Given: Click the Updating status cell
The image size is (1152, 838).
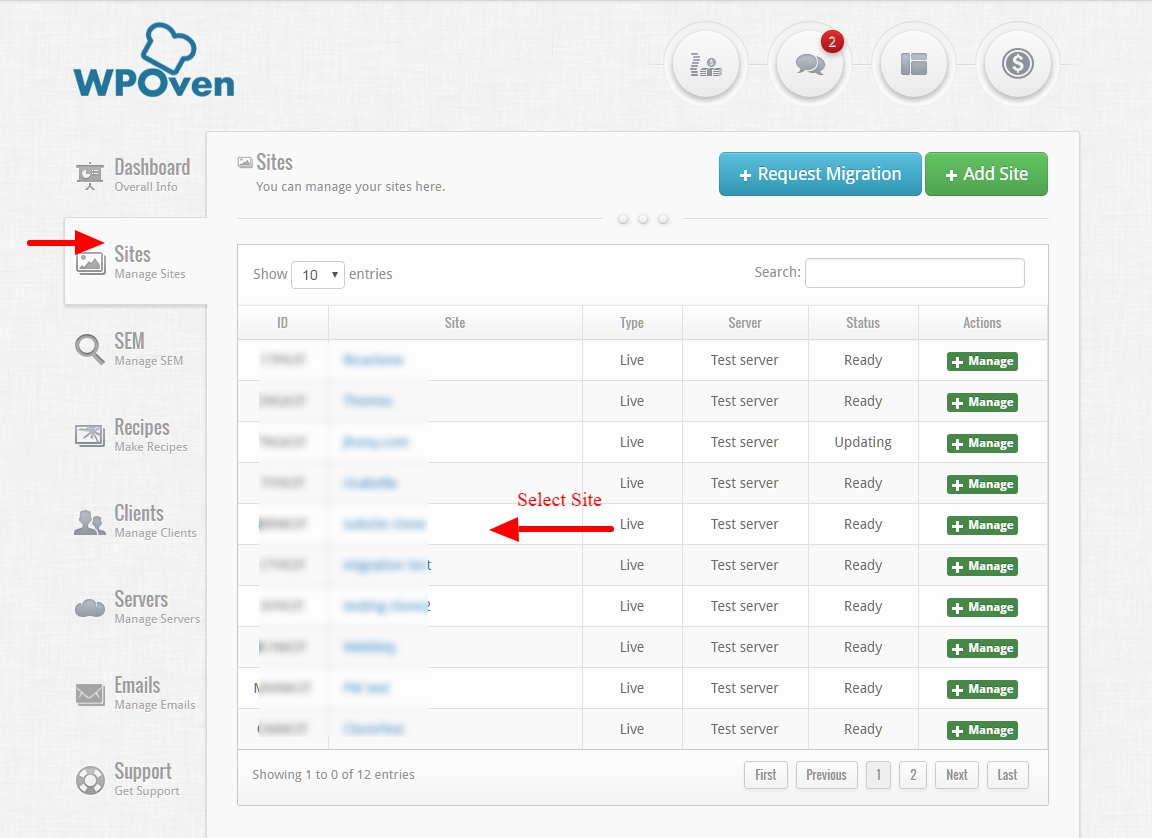Looking at the screenshot, I should (x=863, y=442).
